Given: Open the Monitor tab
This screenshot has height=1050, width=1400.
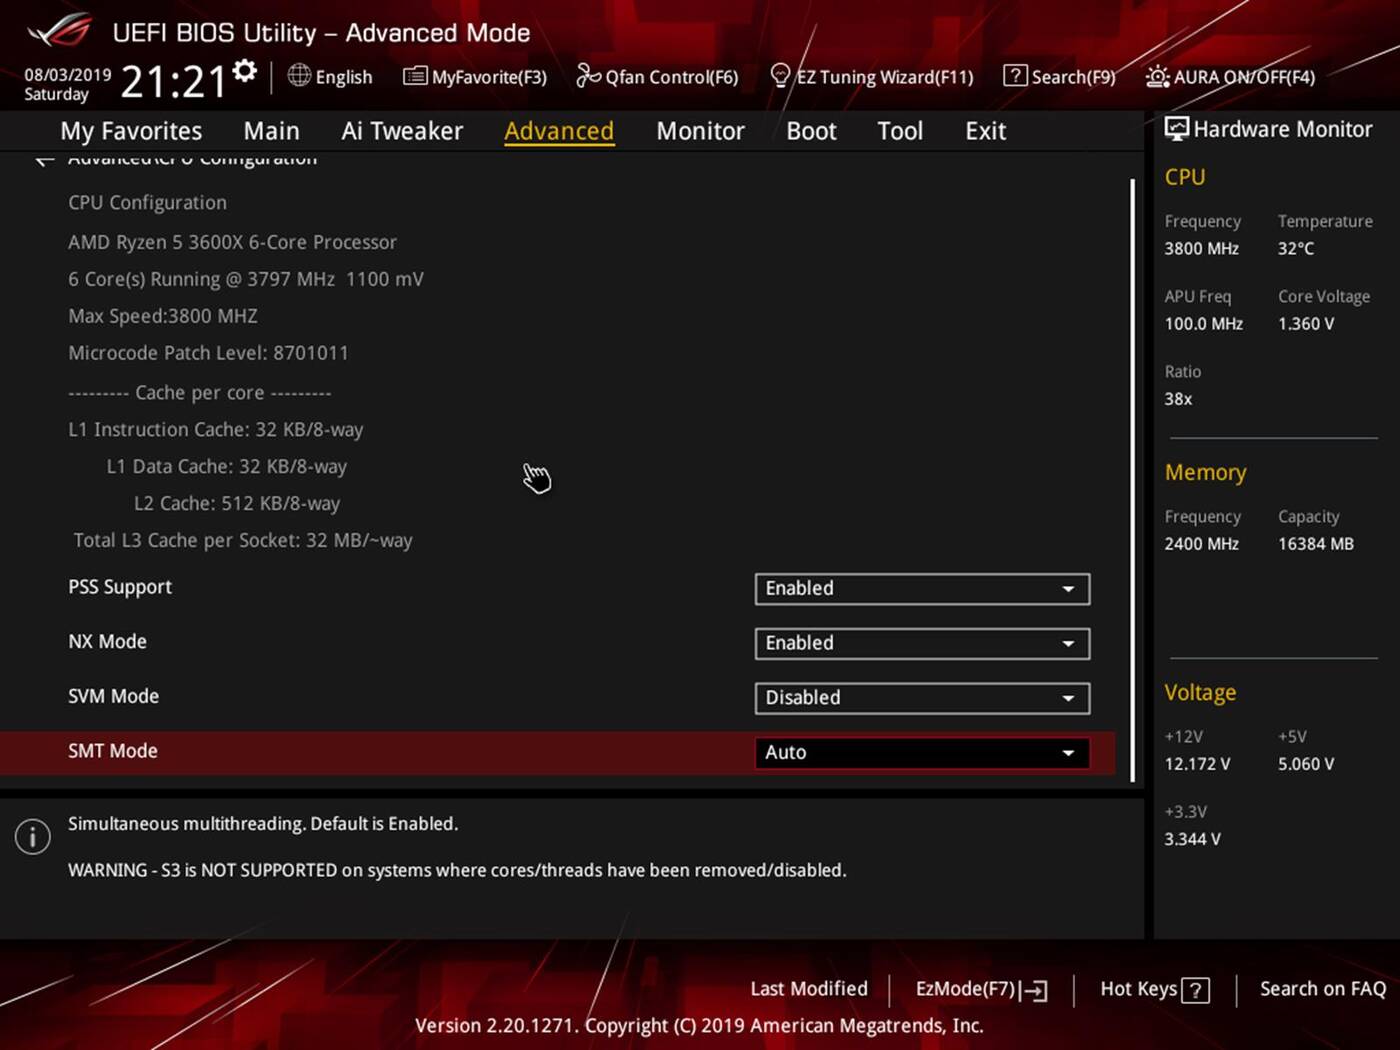Looking at the screenshot, I should point(700,131).
